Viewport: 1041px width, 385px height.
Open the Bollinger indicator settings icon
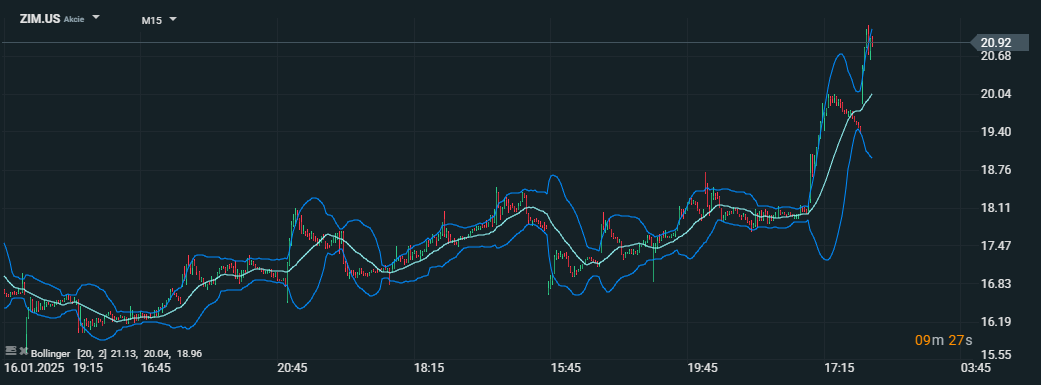coord(11,350)
